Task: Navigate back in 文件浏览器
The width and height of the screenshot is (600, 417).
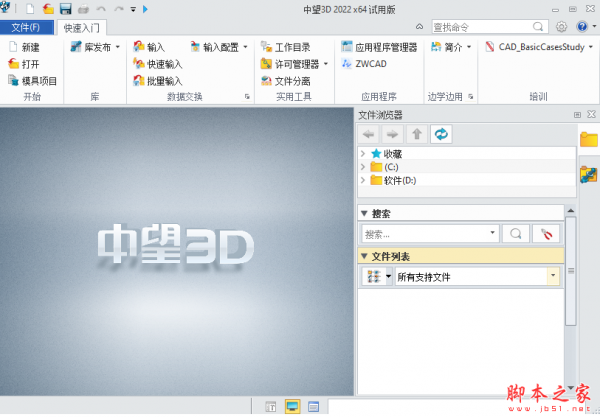Action: coord(368,134)
